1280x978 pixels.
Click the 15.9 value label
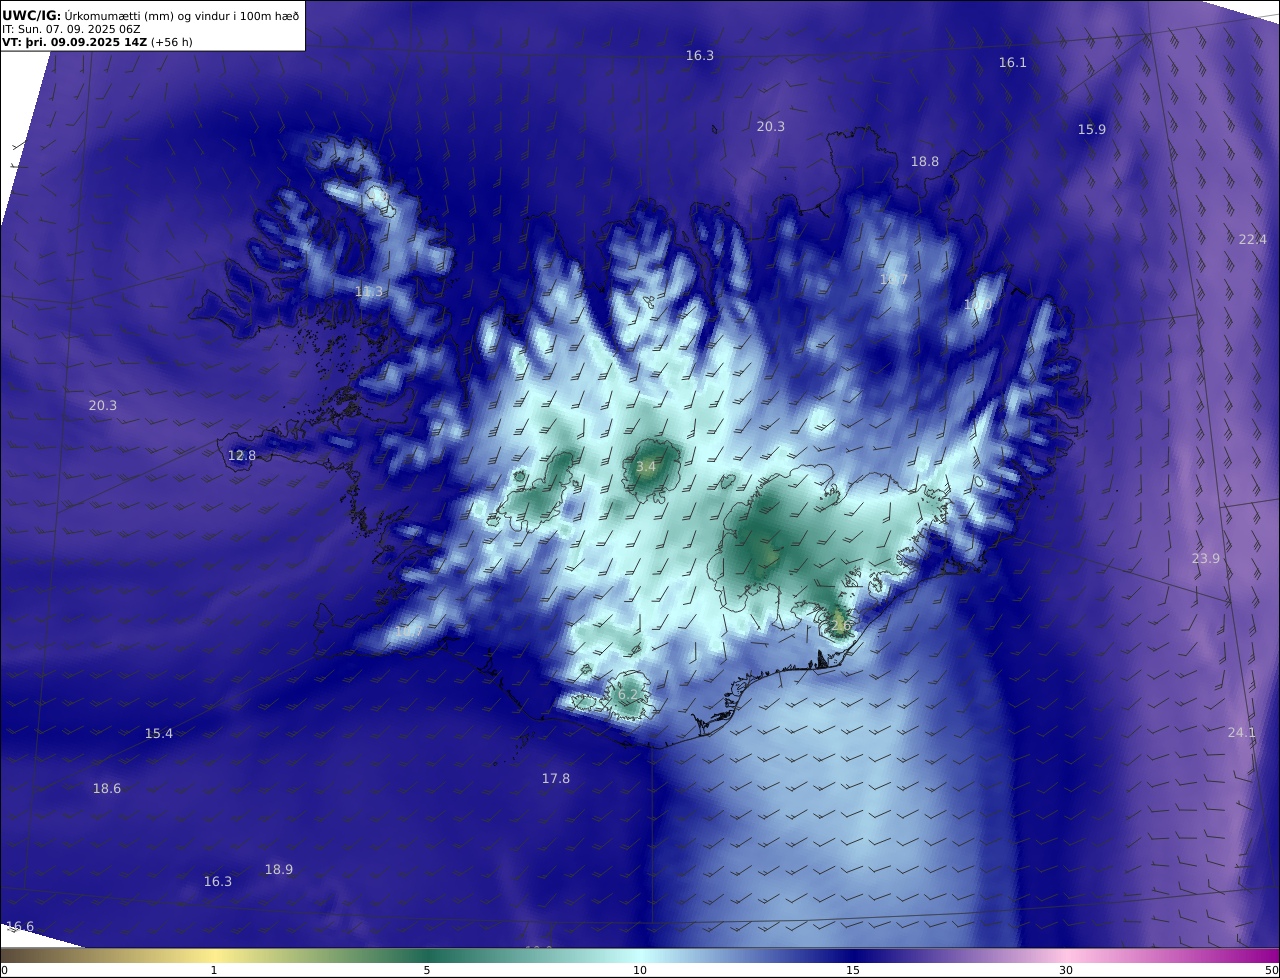(x=1092, y=129)
